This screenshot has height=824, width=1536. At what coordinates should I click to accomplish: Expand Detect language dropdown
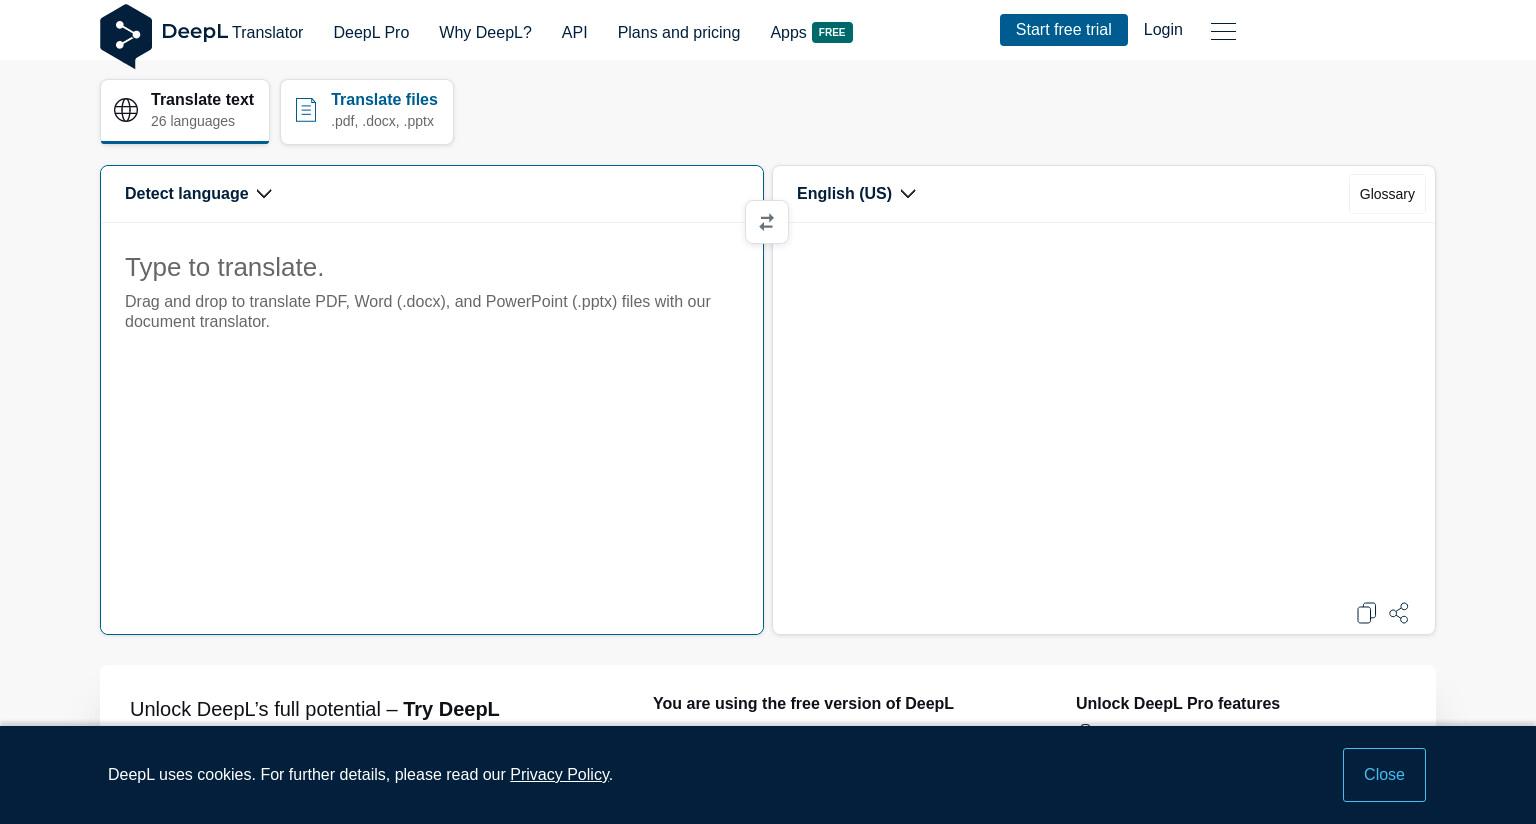(198, 194)
